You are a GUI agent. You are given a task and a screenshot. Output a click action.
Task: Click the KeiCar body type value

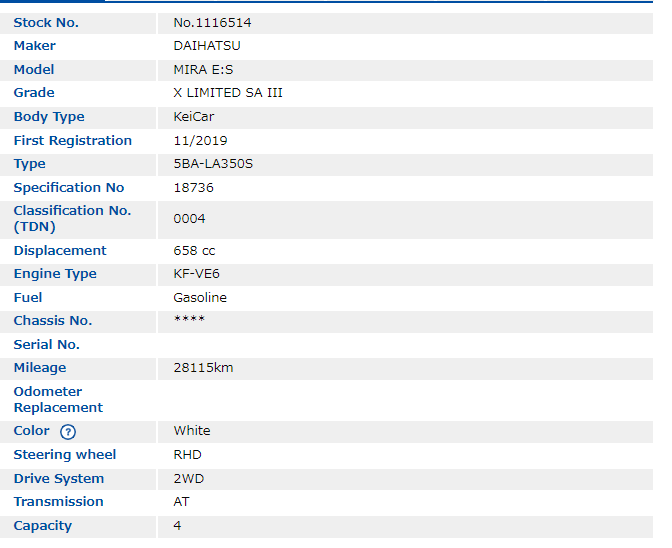pos(194,117)
